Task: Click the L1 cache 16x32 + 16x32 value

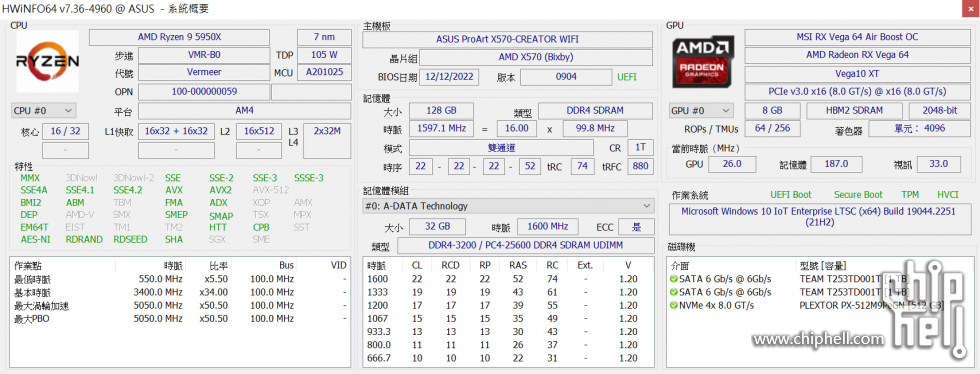Action: 176,131
